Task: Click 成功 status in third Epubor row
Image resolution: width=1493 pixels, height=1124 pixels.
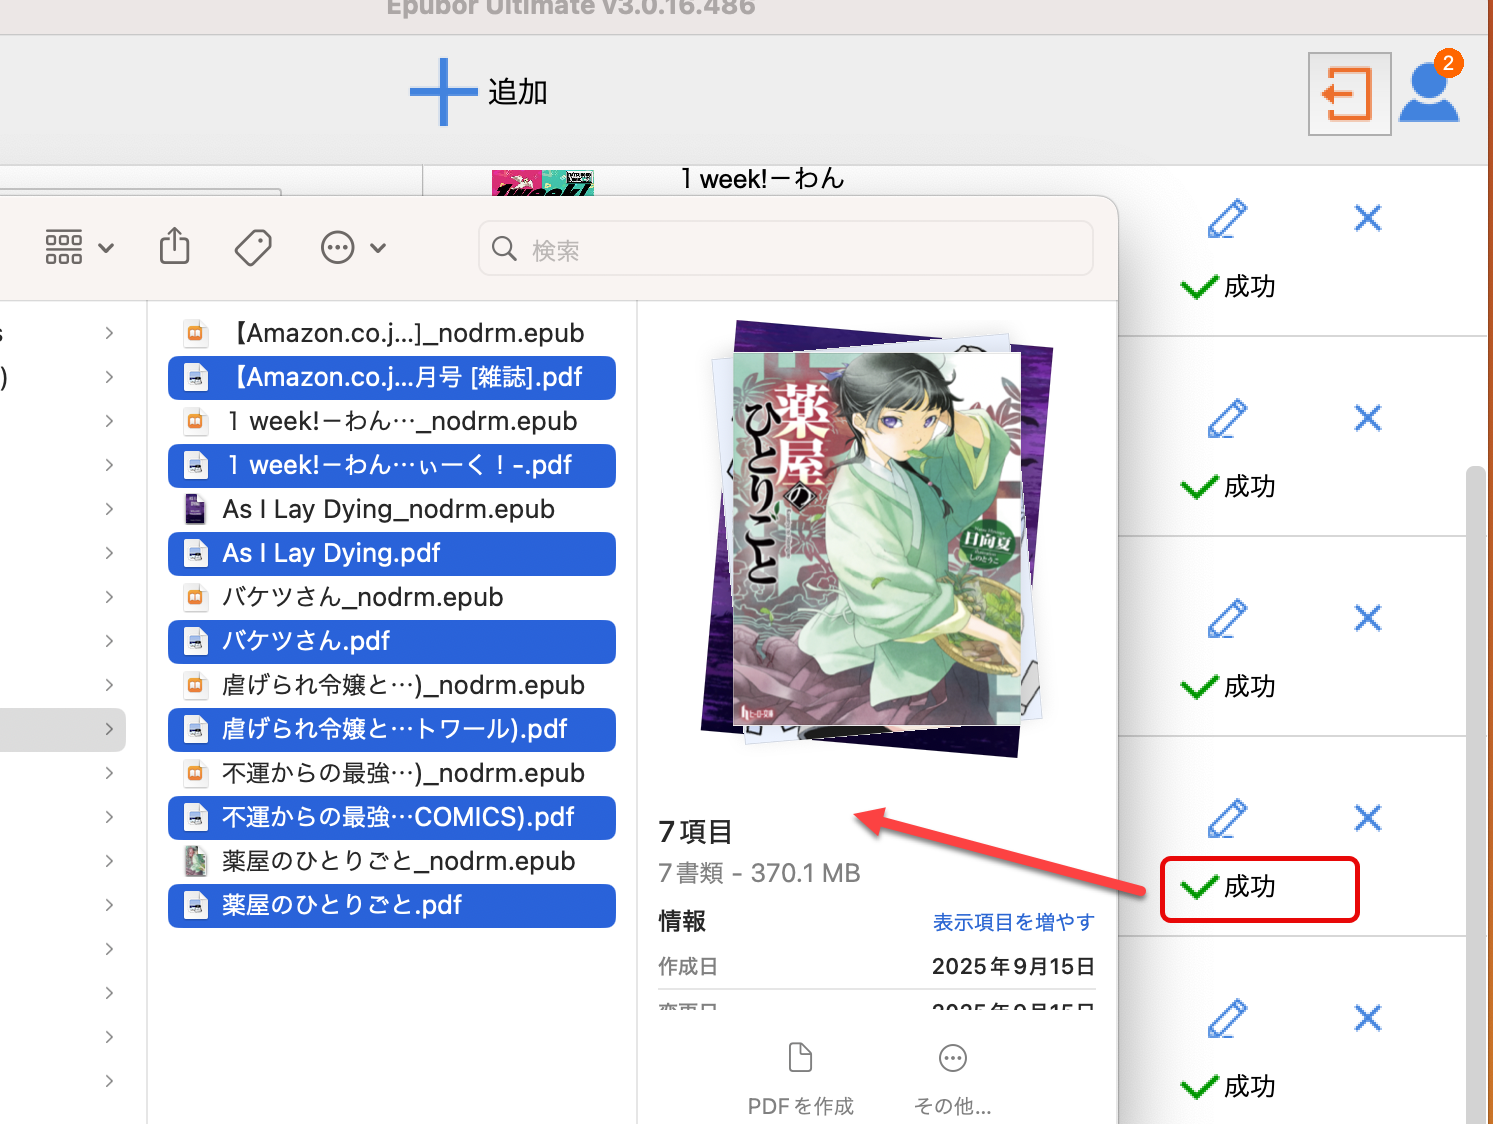Action: point(1228,687)
